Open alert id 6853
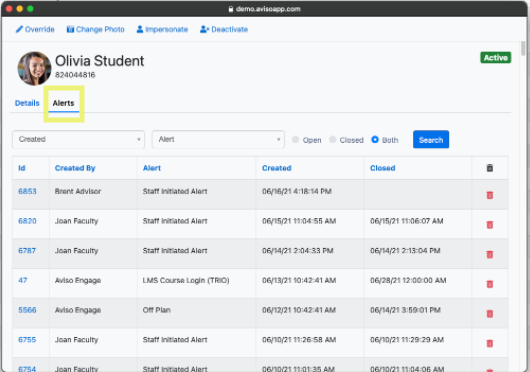530x372 pixels. point(27,191)
